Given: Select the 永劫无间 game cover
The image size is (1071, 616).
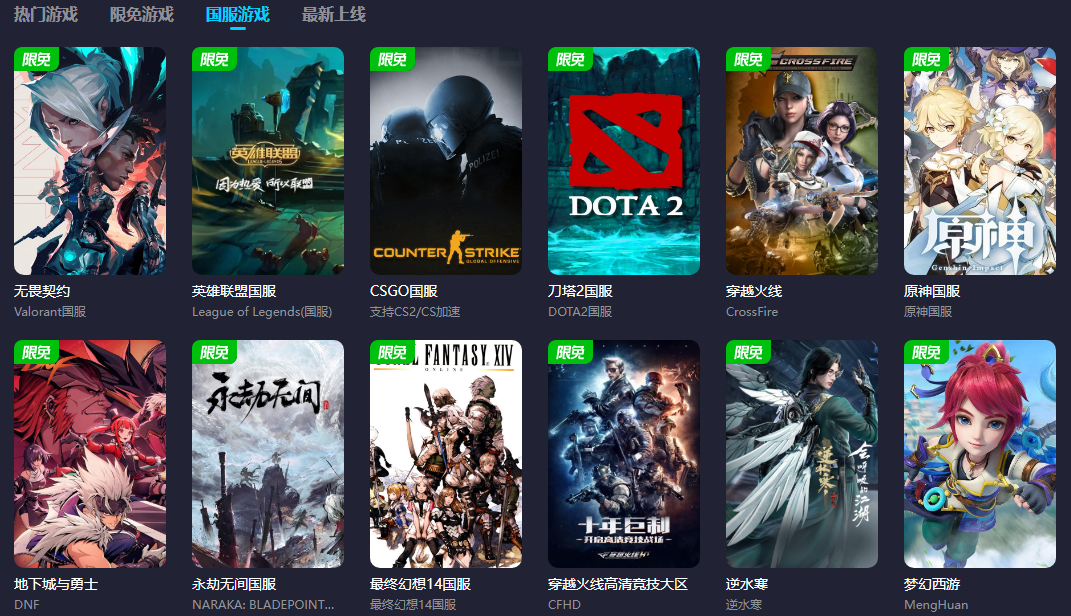Looking at the screenshot, I should coord(268,454).
